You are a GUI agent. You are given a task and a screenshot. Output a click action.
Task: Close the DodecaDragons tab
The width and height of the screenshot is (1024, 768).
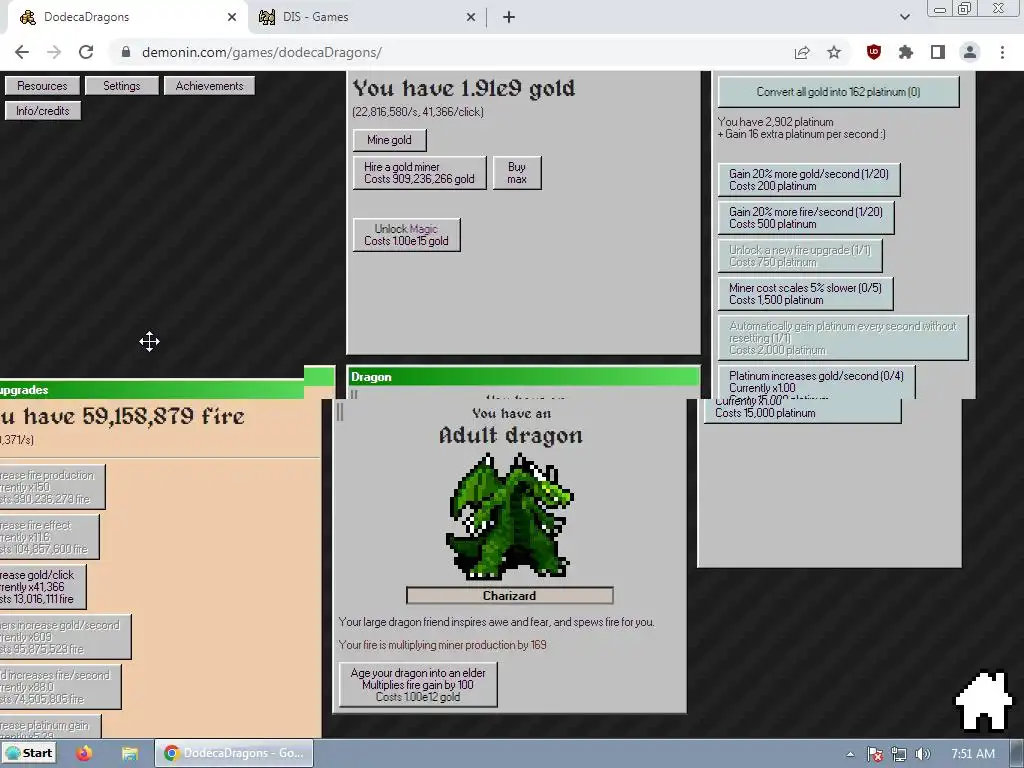pyautogui.click(x=232, y=17)
